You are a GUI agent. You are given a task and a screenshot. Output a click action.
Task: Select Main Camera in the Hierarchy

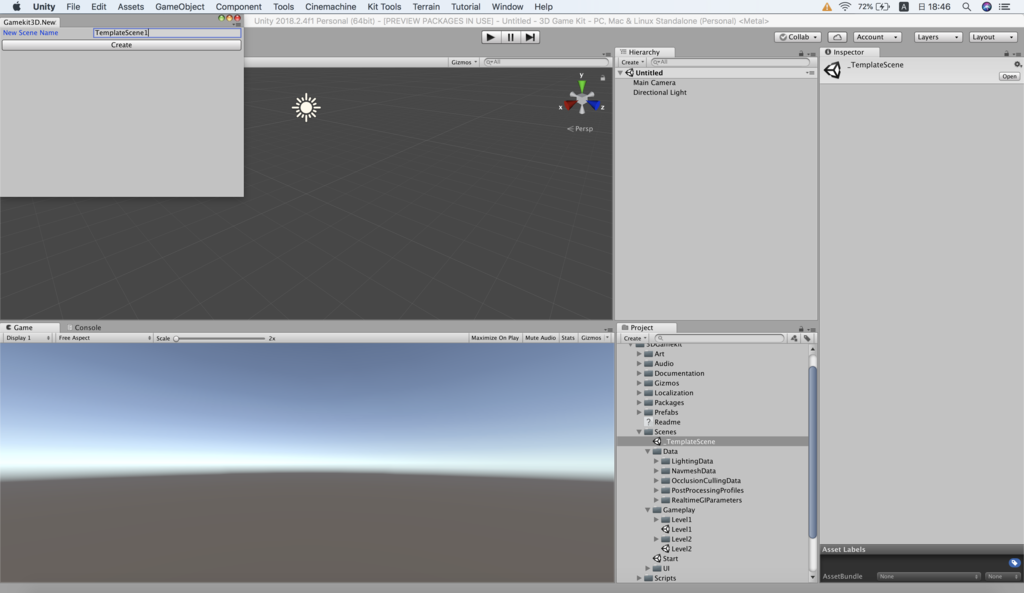(x=654, y=82)
